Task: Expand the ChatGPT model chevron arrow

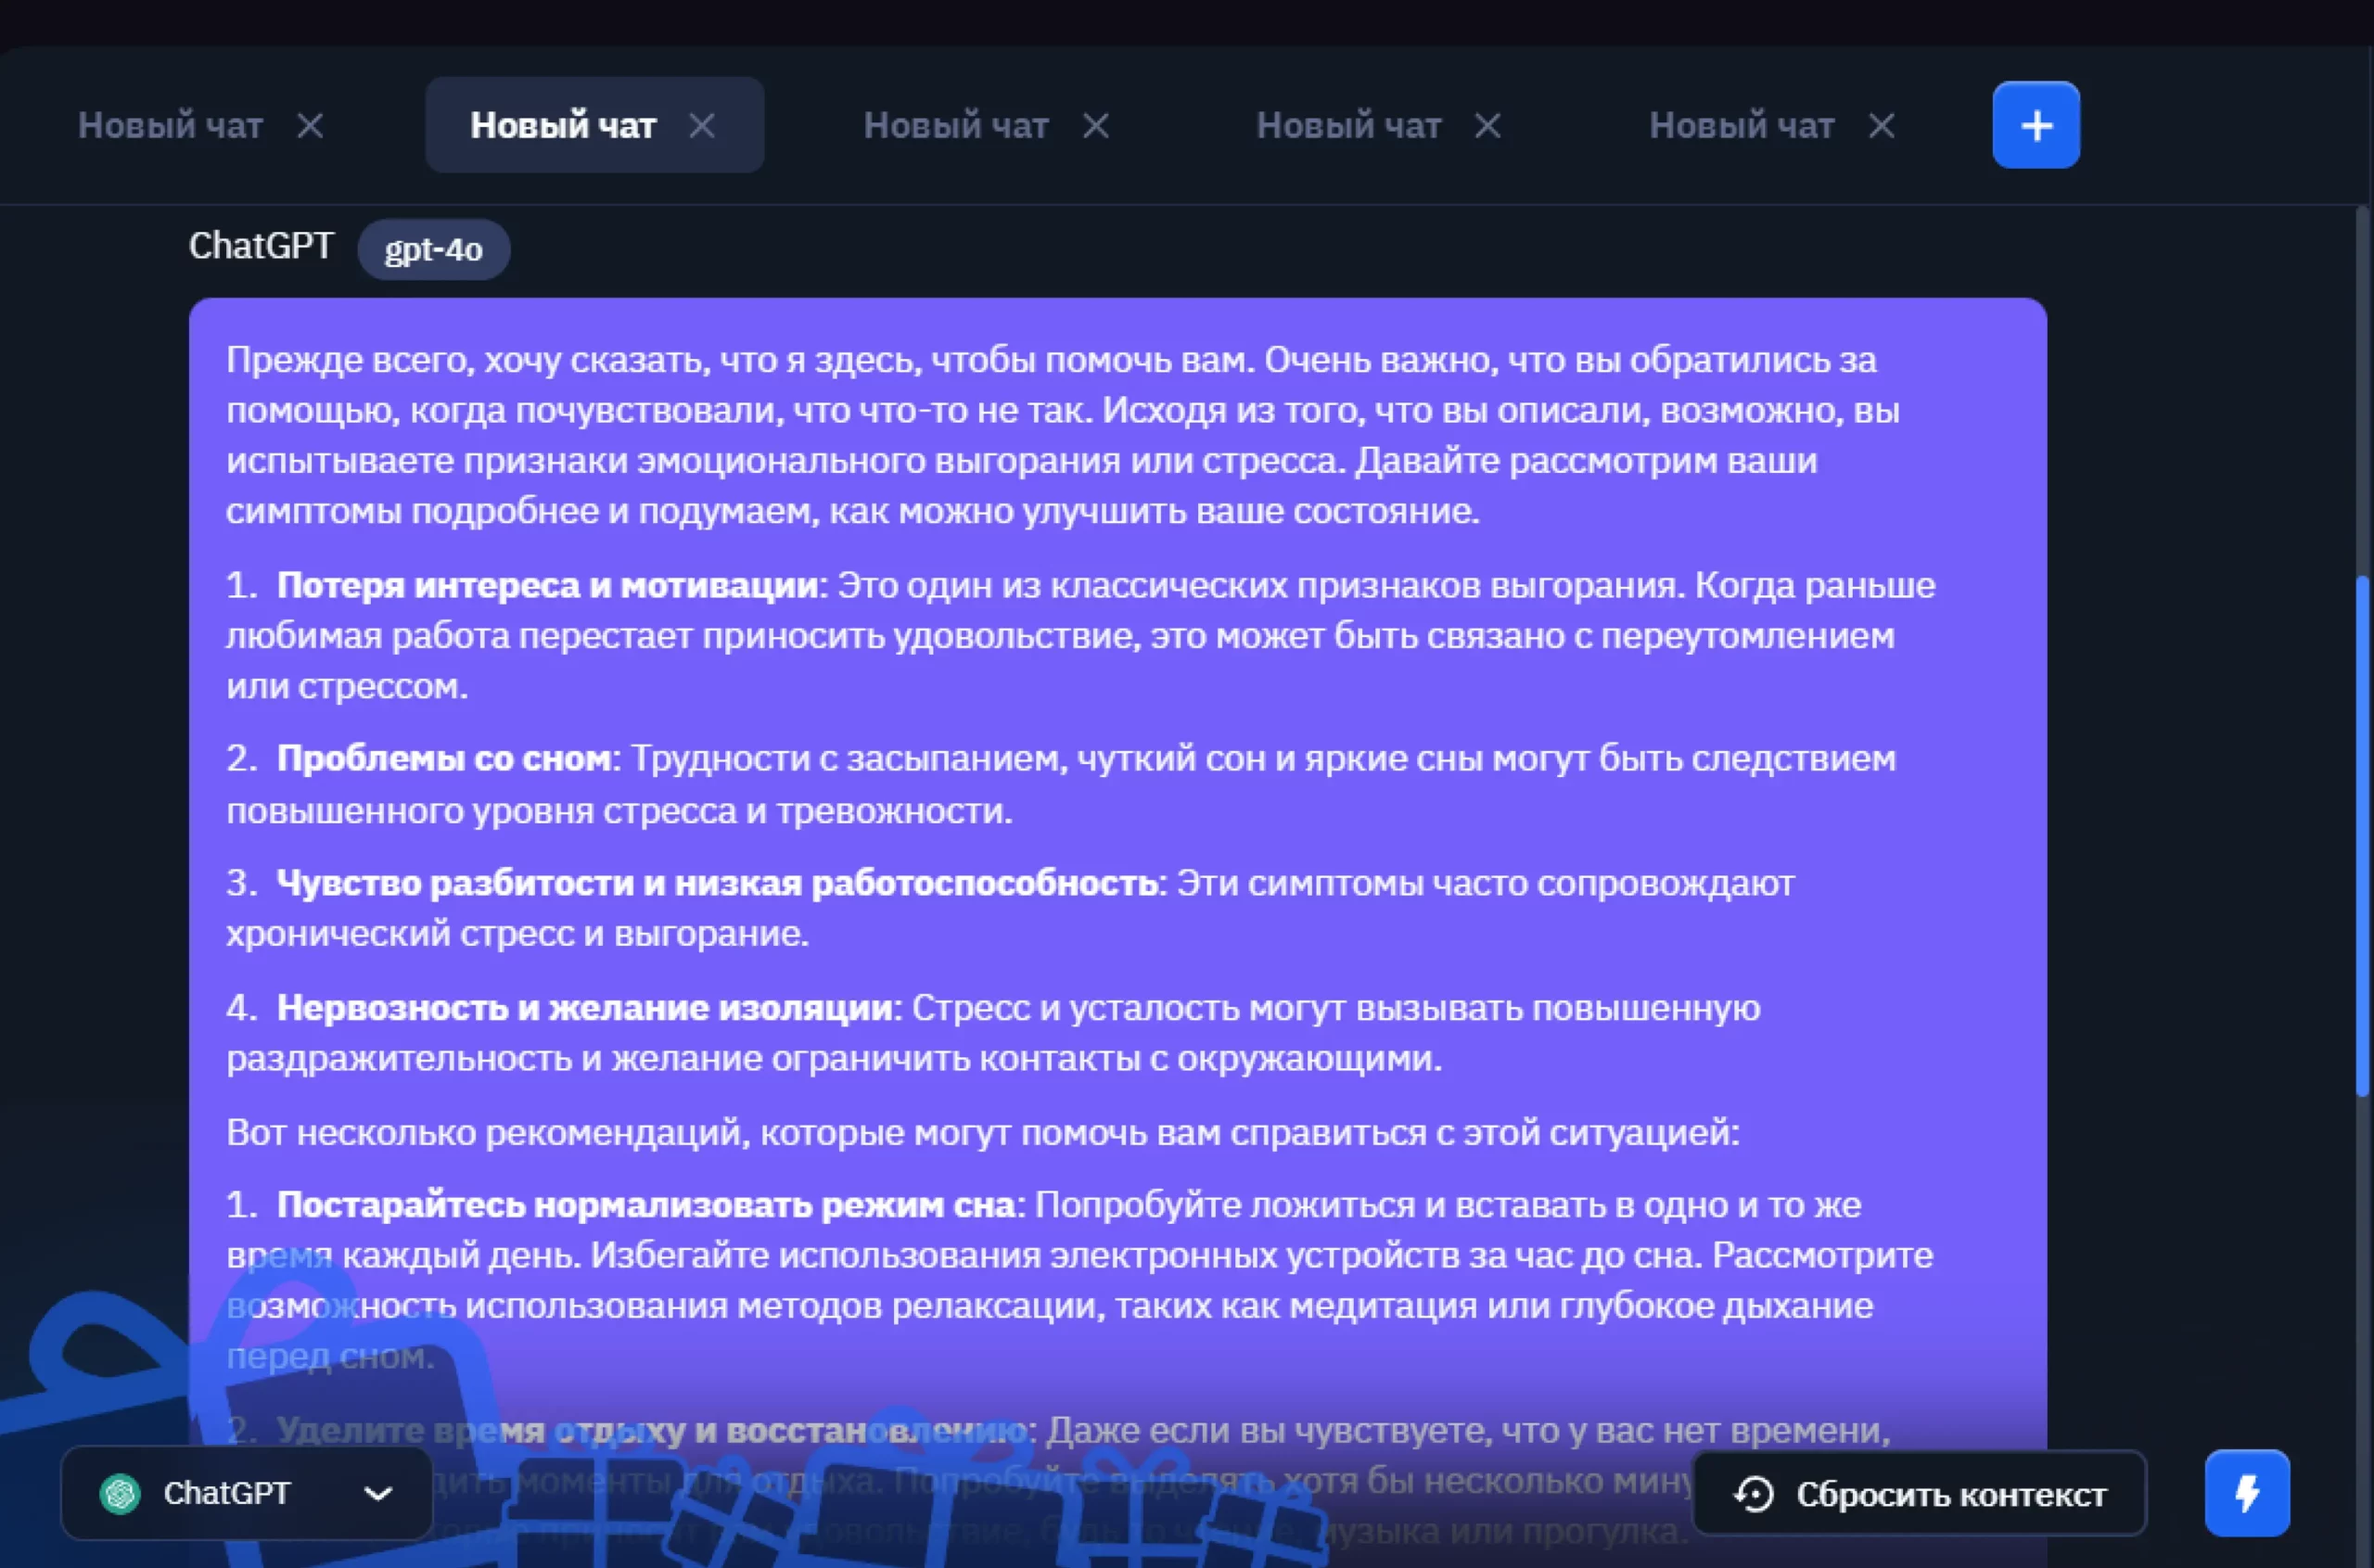Action: [378, 1494]
